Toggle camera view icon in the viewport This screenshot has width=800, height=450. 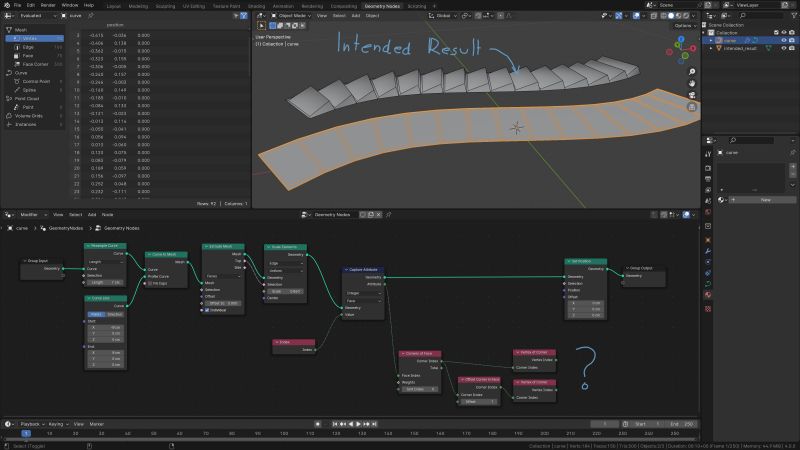pyautogui.click(x=692, y=95)
